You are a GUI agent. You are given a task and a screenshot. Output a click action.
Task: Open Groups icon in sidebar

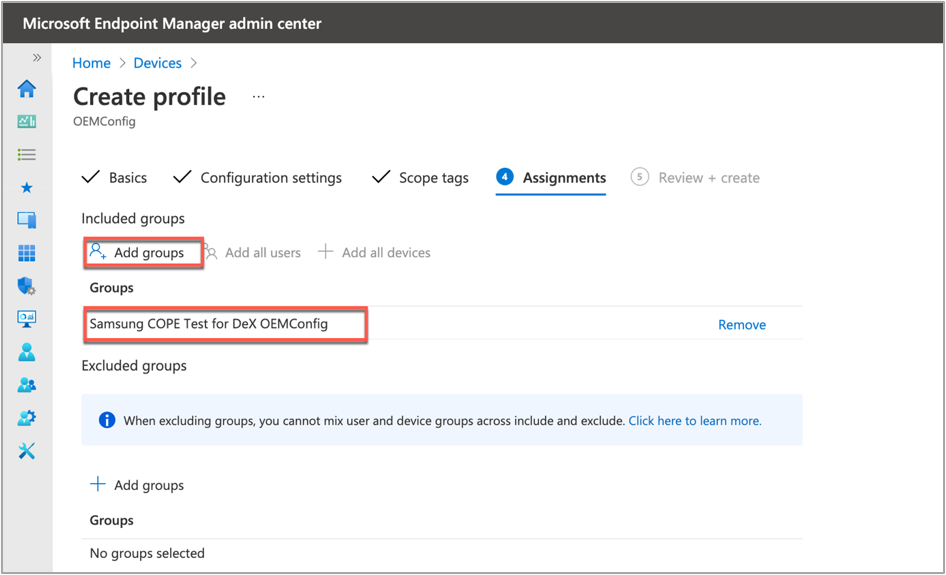[x=27, y=385]
